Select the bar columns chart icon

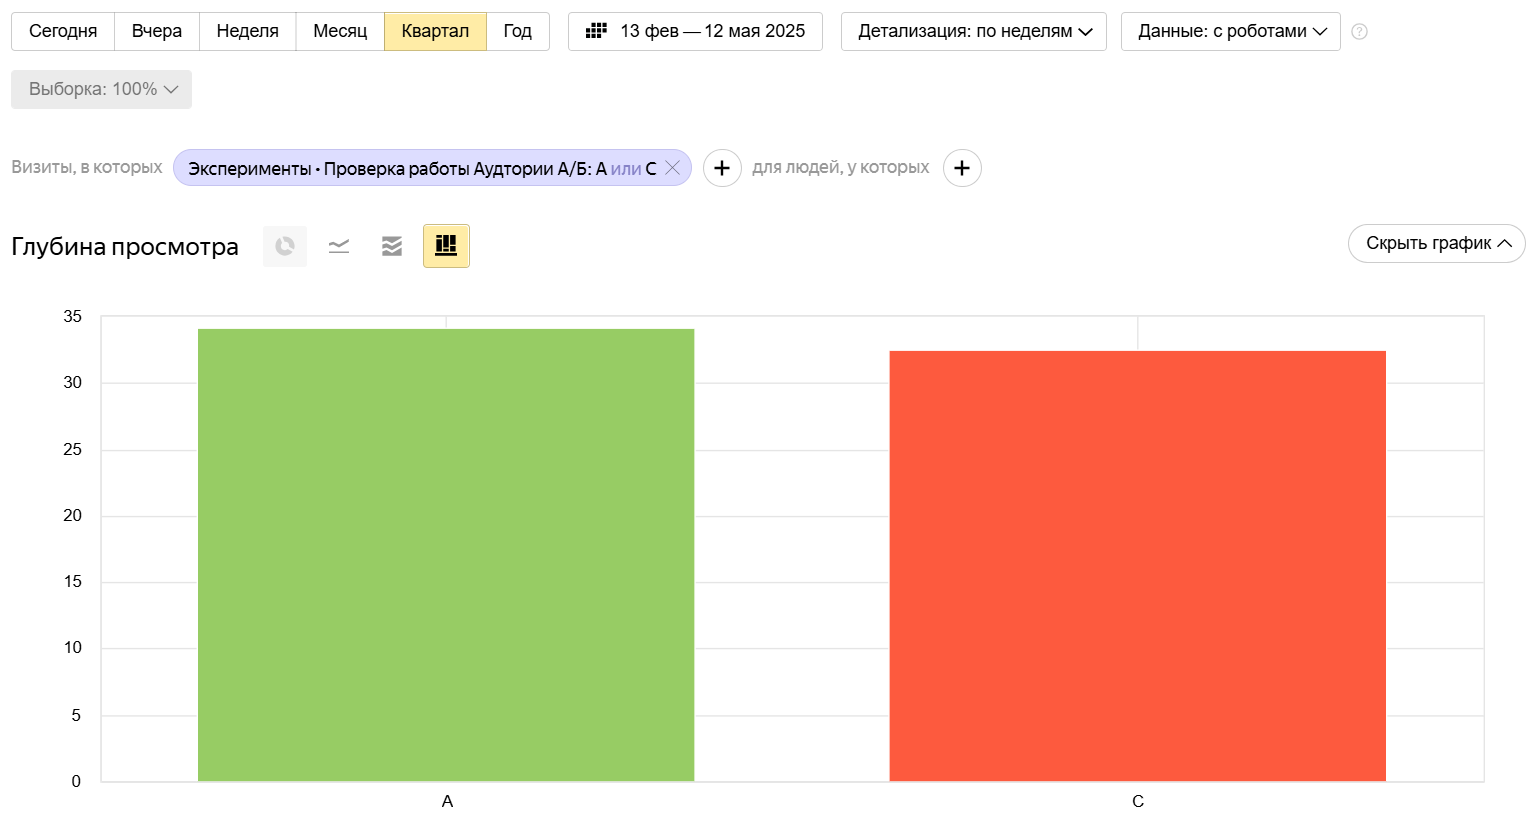[446, 246]
